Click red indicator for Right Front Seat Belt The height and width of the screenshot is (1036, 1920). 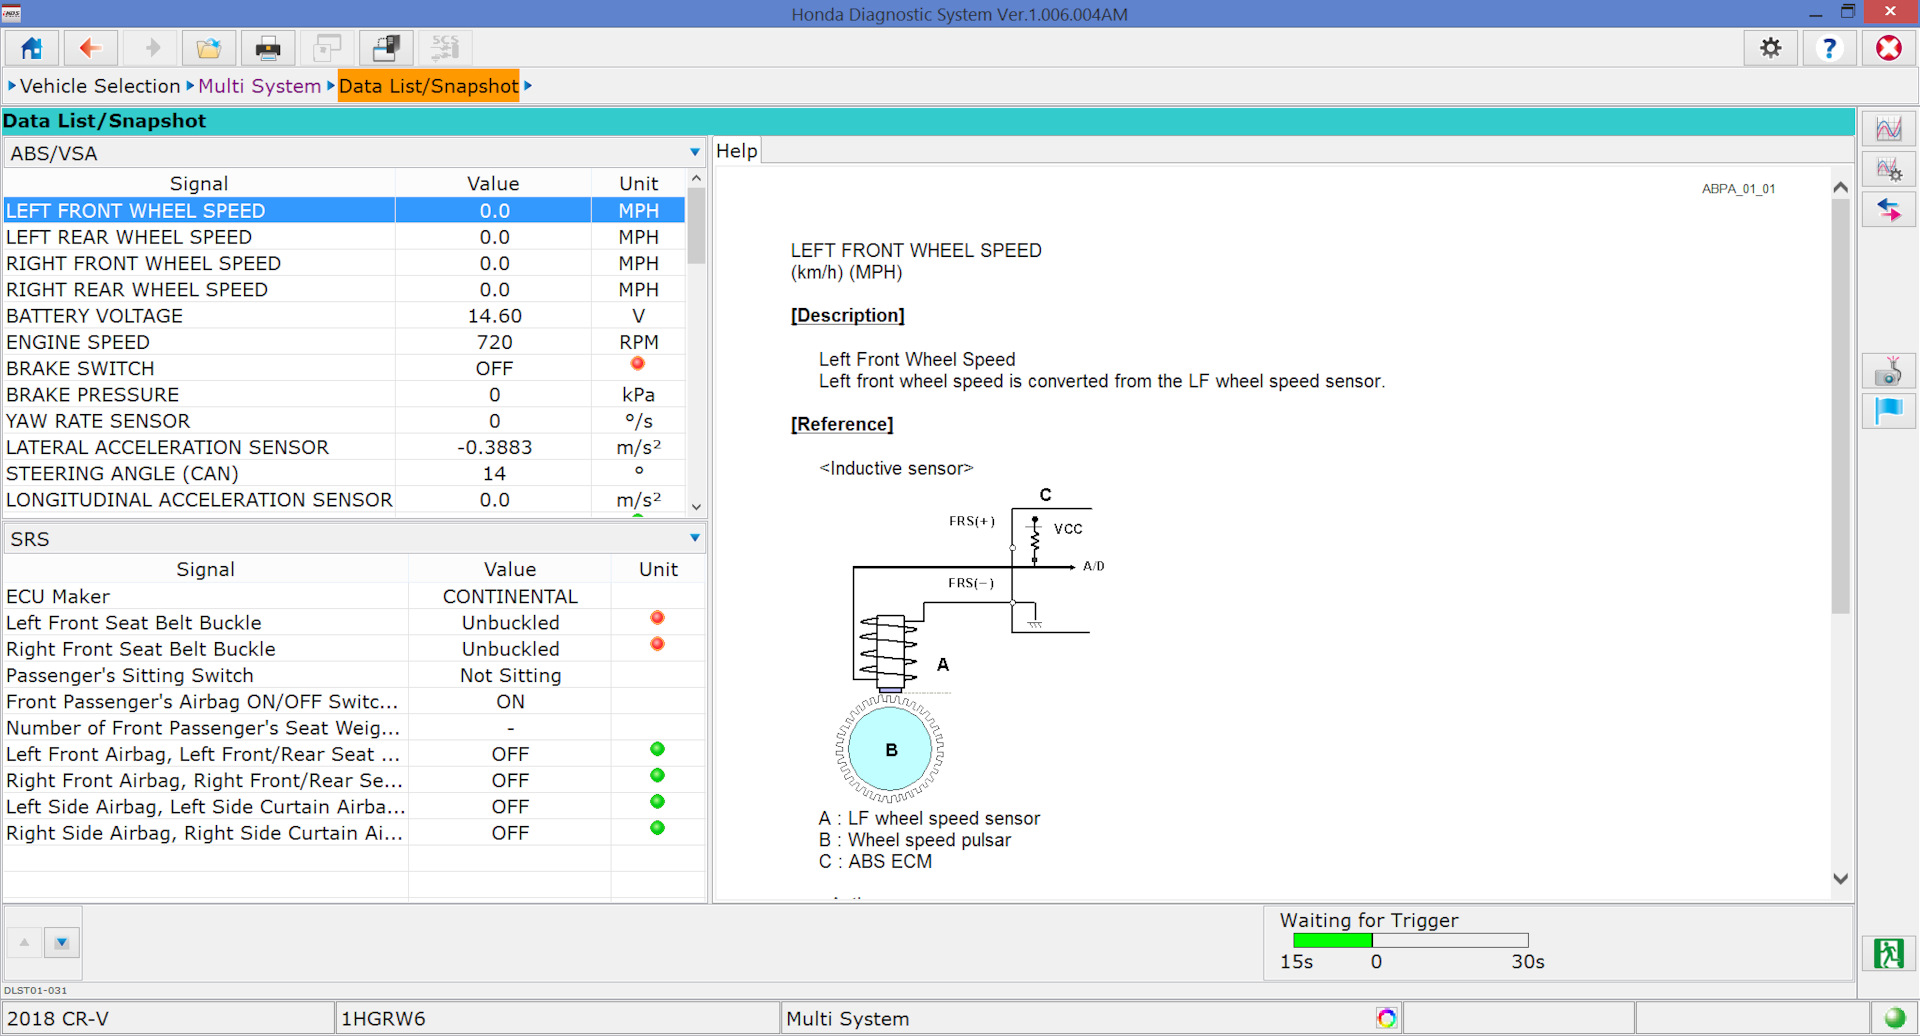click(x=657, y=644)
